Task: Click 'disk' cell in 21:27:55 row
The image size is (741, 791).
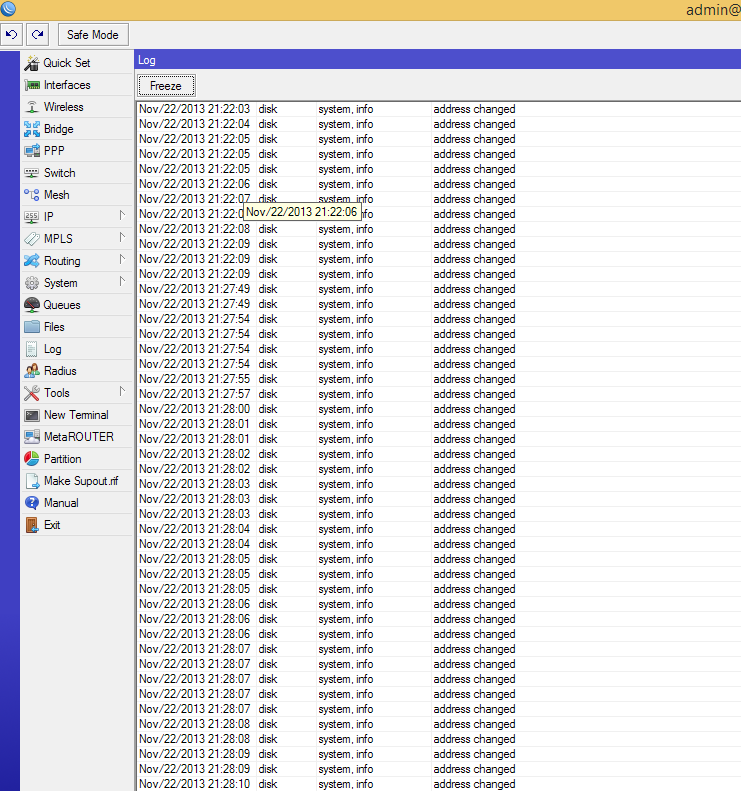Action: pos(268,379)
